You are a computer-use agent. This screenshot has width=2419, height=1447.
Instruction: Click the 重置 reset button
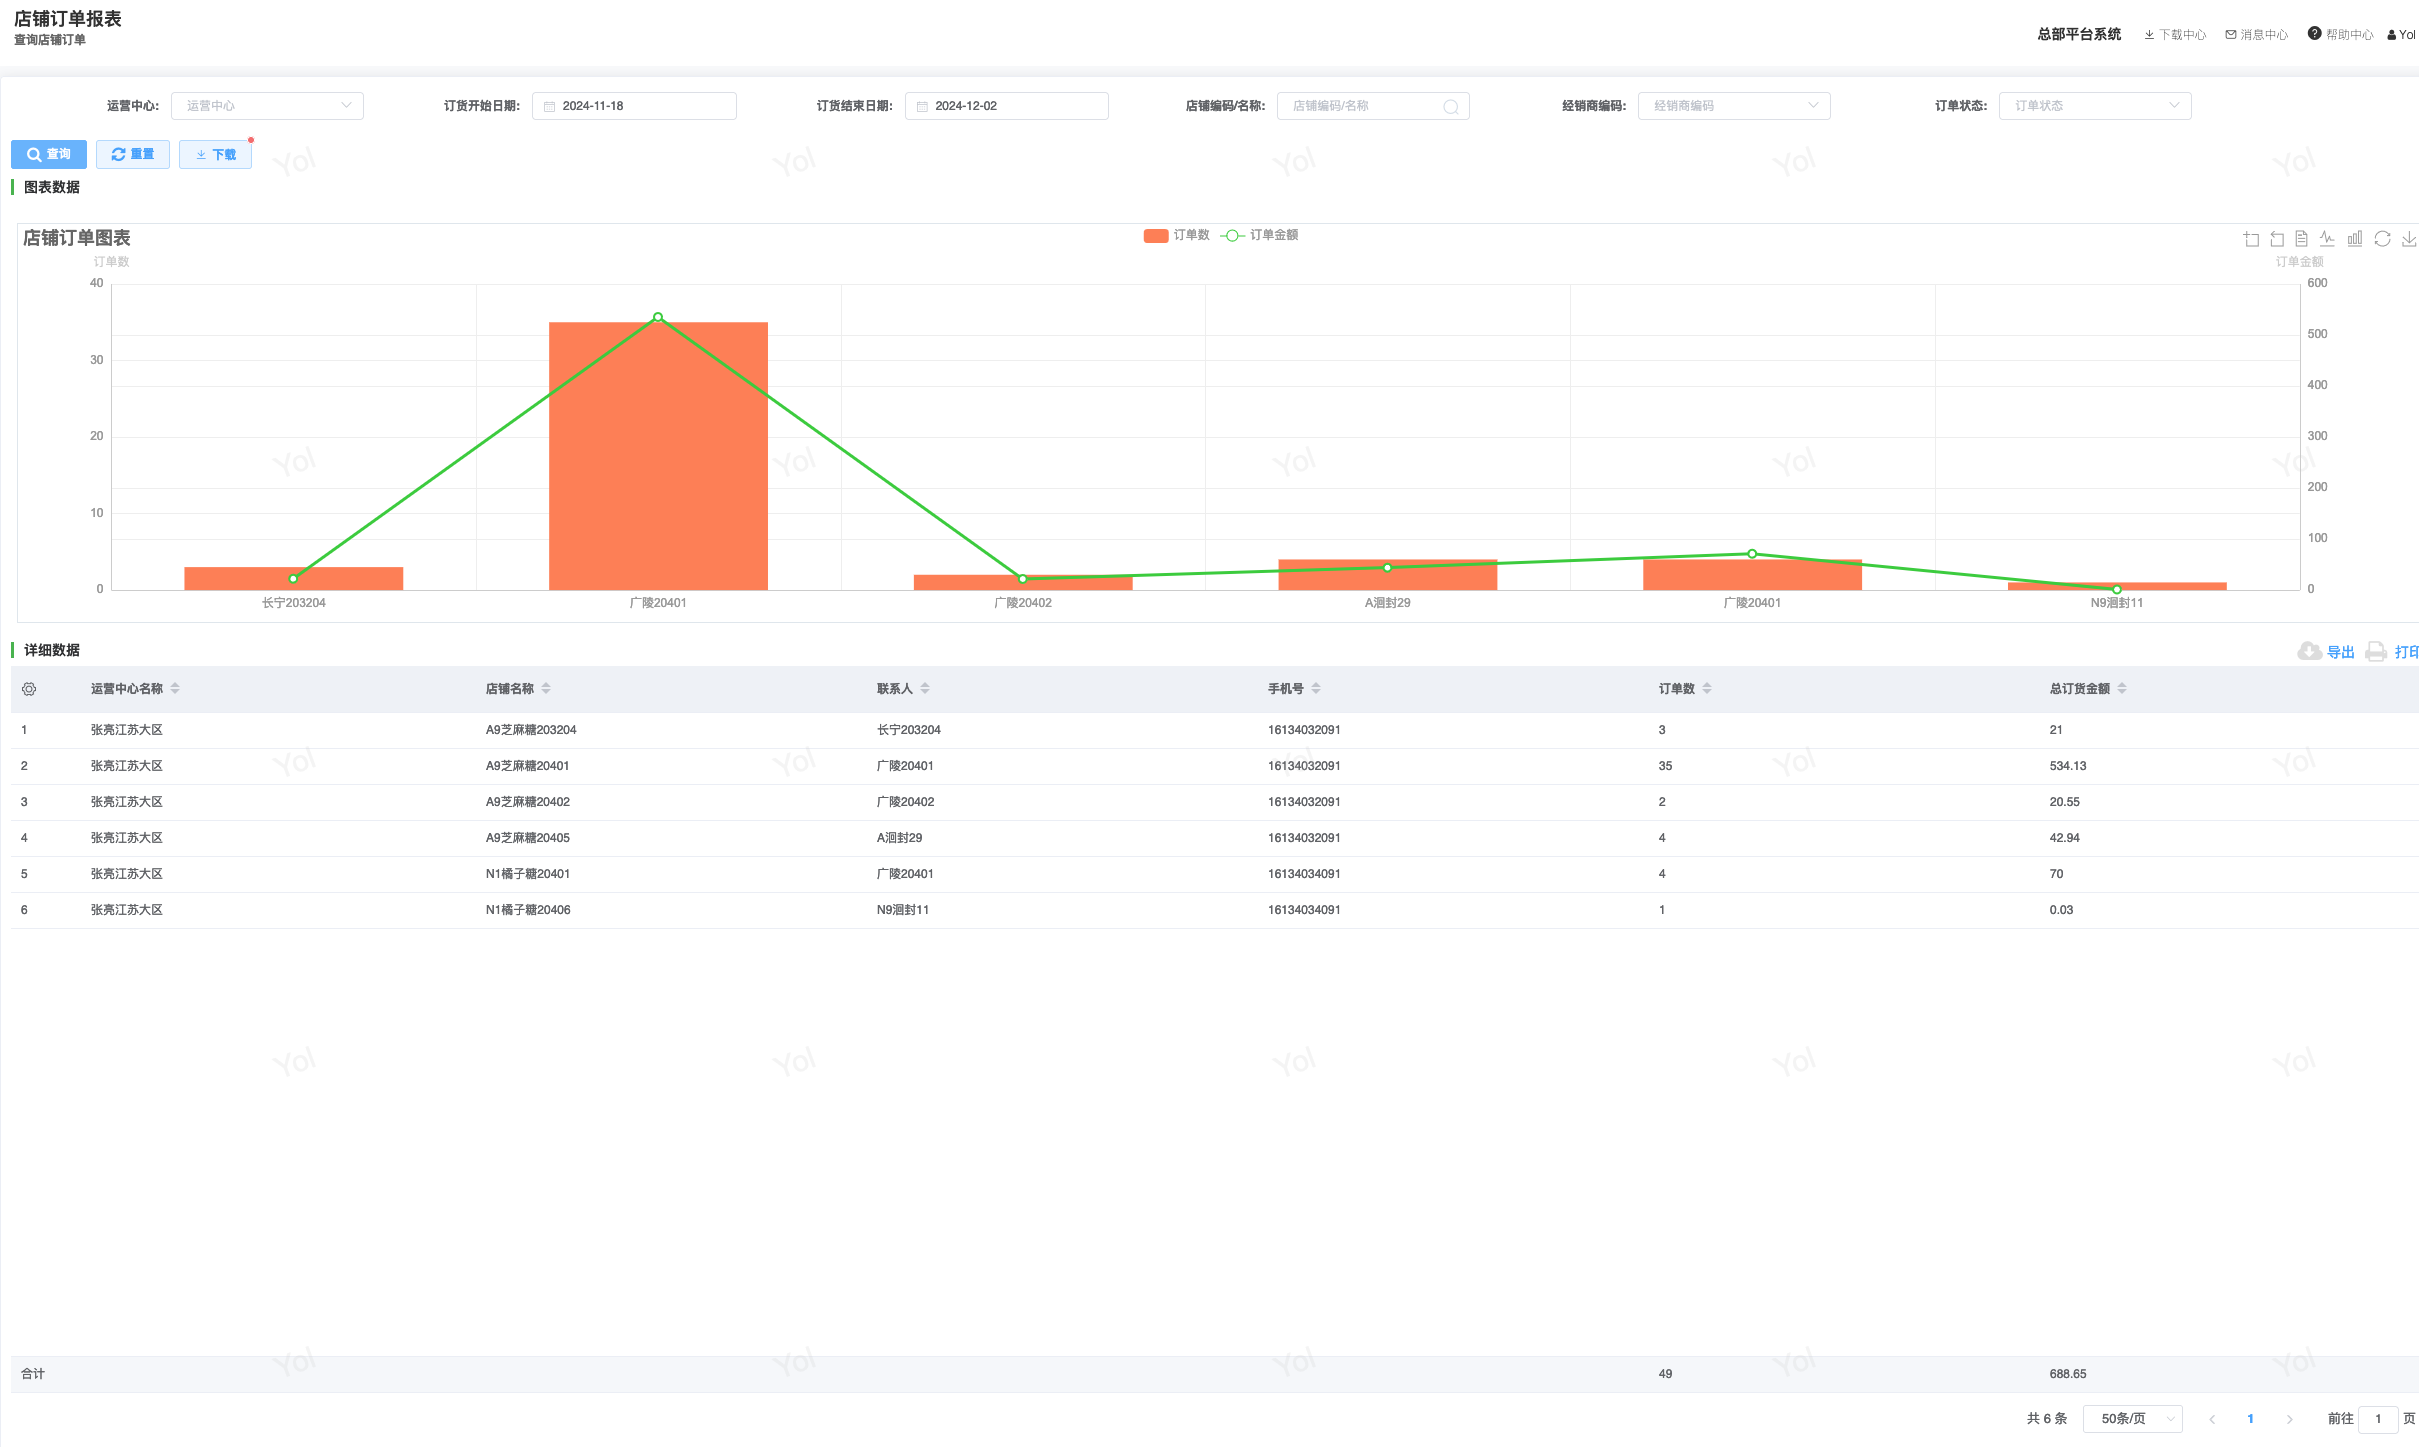coord(133,154)
